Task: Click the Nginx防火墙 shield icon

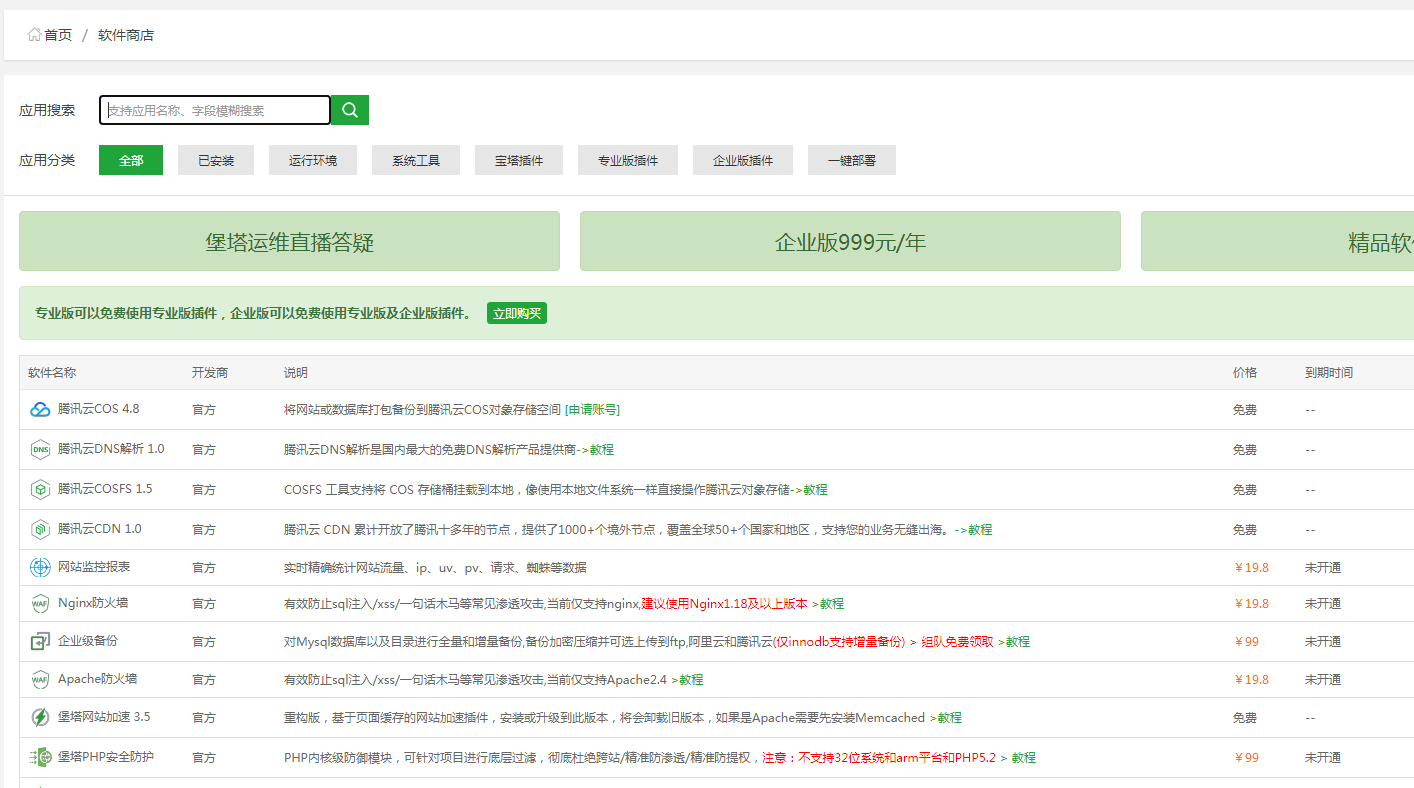Action: coord(40,604)
